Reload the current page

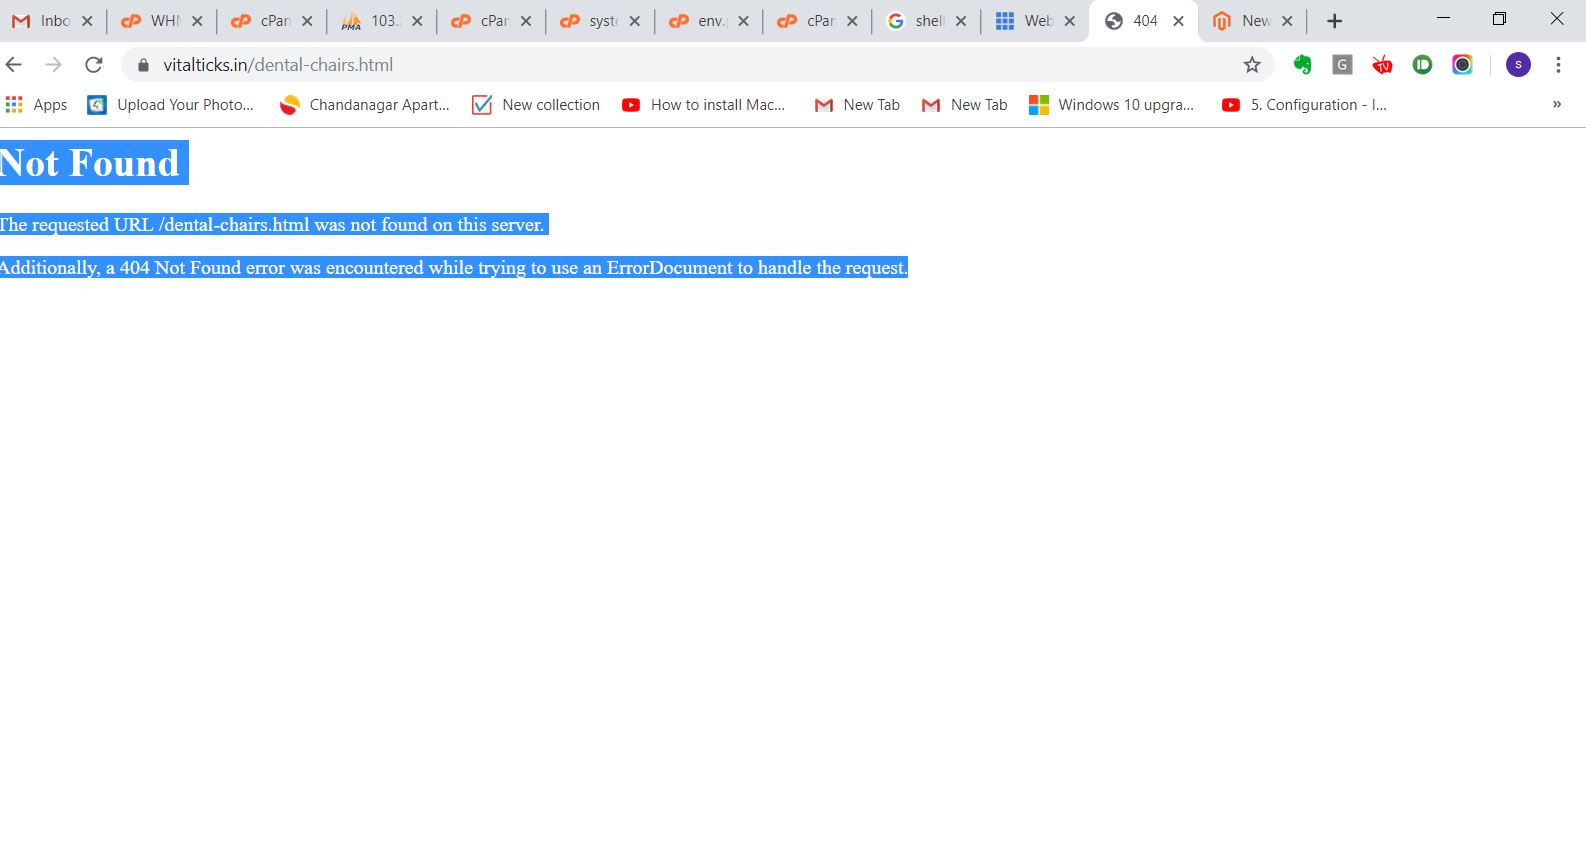click(x=94, y=65)
